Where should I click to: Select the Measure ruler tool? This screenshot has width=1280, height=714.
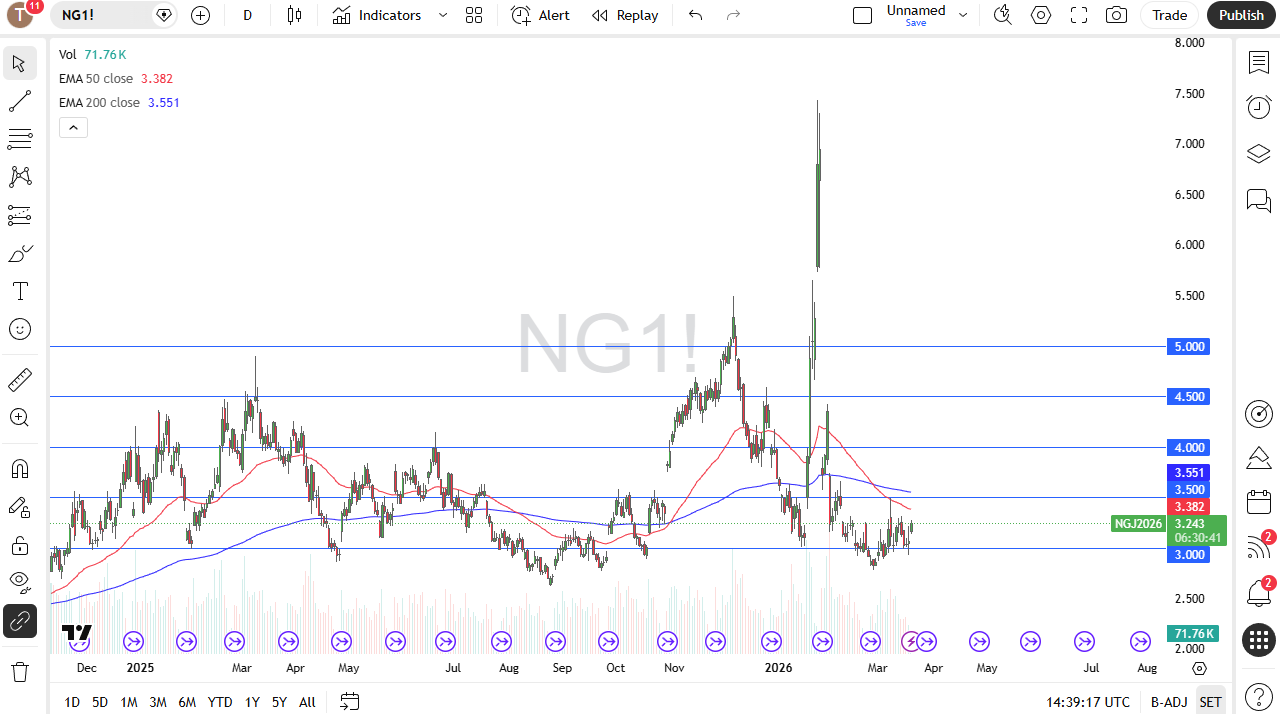coord(20,380)
